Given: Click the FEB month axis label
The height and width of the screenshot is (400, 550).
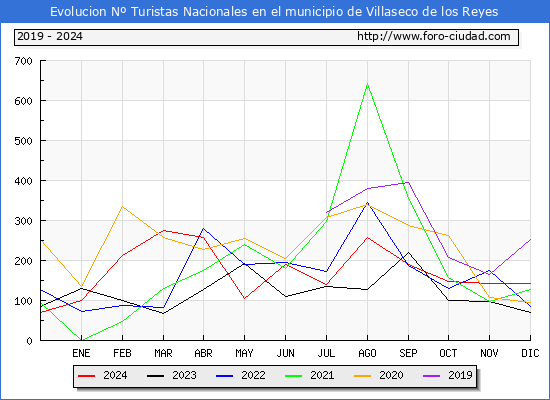Looking at the screenshot, I should (122, 353).
